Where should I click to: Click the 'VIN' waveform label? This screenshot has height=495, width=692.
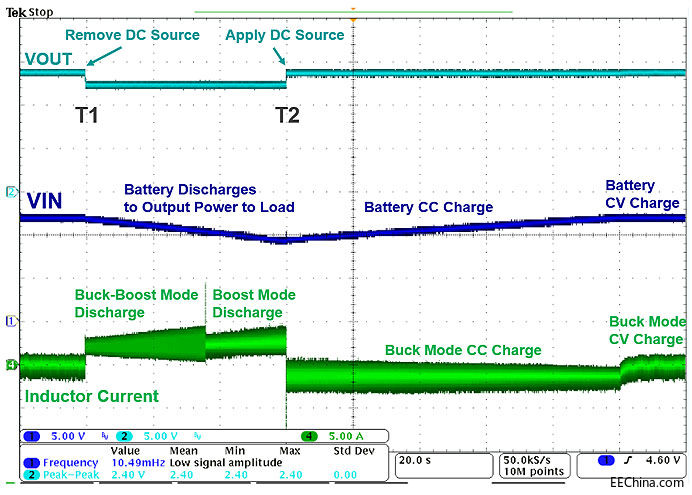coord(45,201)
